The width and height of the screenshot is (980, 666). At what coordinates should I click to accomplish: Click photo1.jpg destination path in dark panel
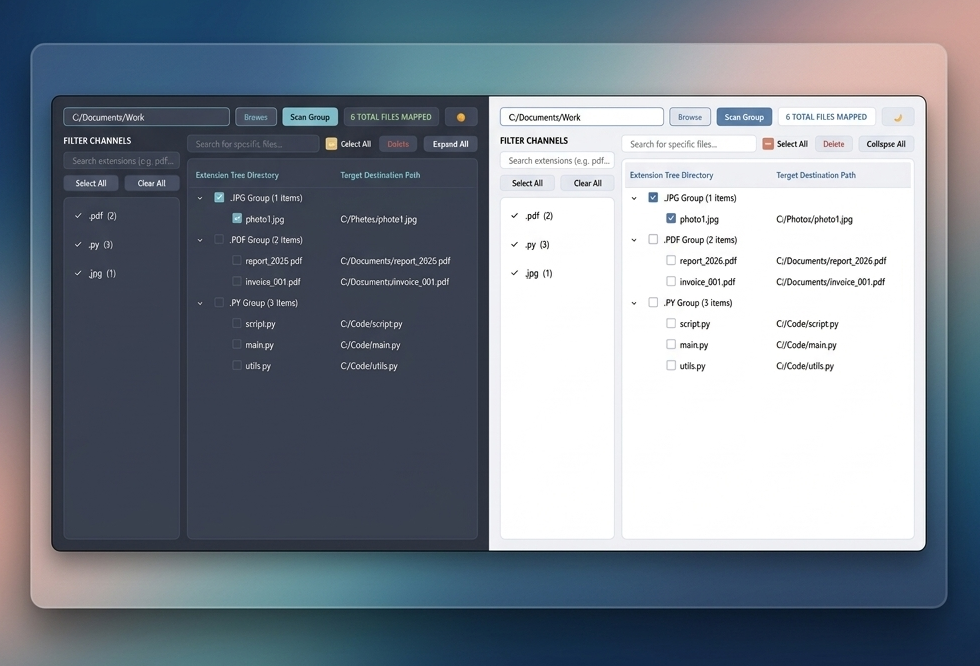point(378,219)
